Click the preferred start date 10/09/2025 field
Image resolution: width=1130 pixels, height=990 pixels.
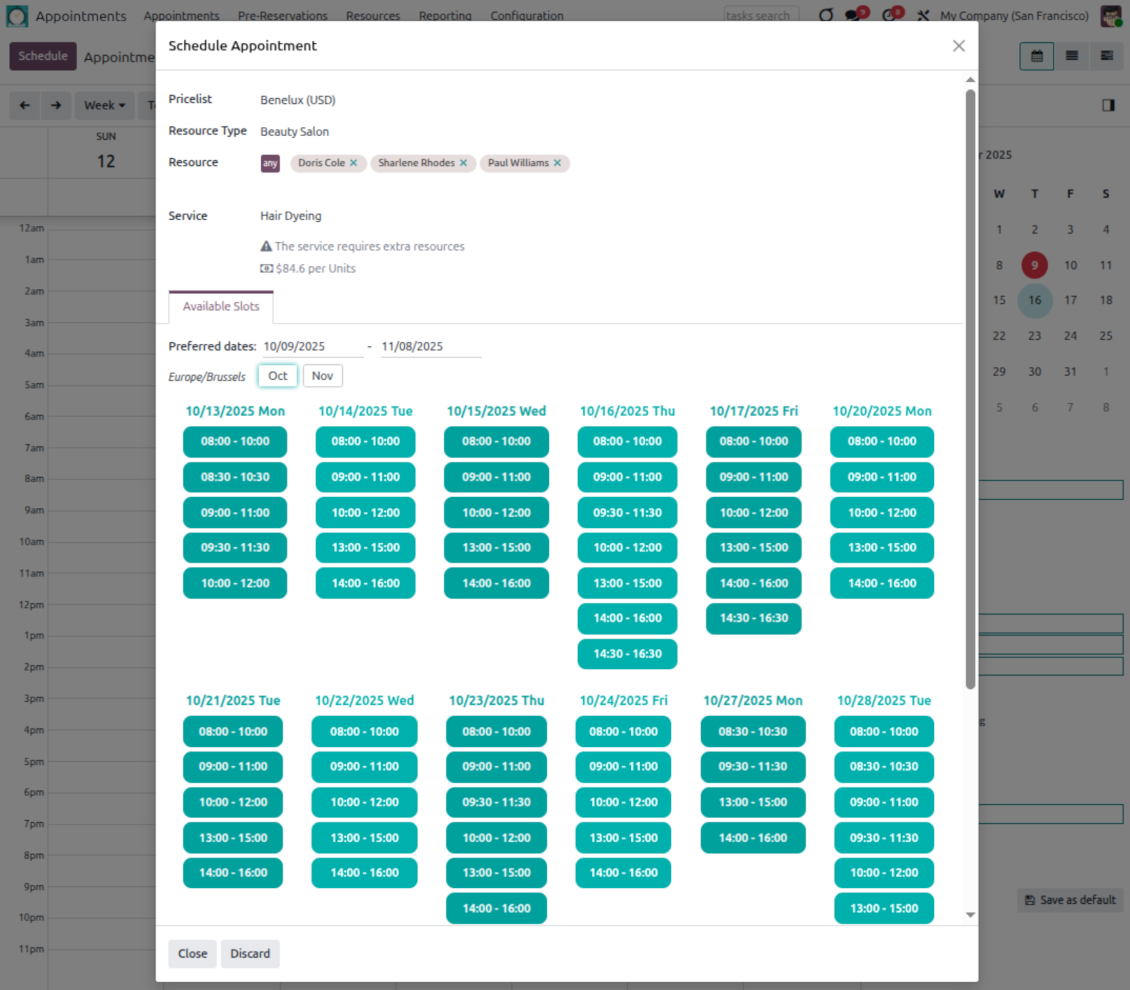[x=312, y=347]
